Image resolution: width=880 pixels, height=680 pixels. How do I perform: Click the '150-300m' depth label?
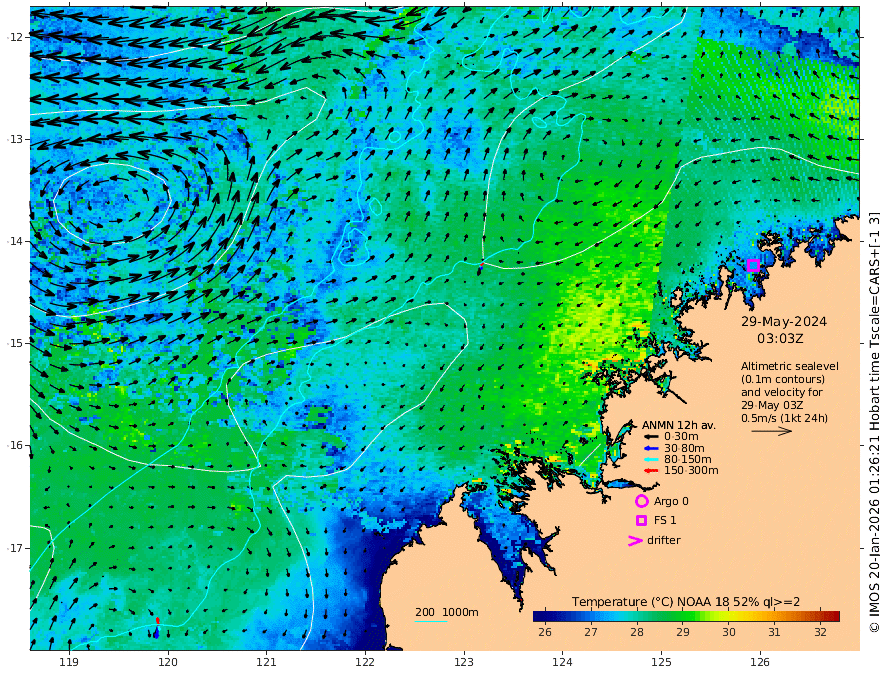coord(691,470)
